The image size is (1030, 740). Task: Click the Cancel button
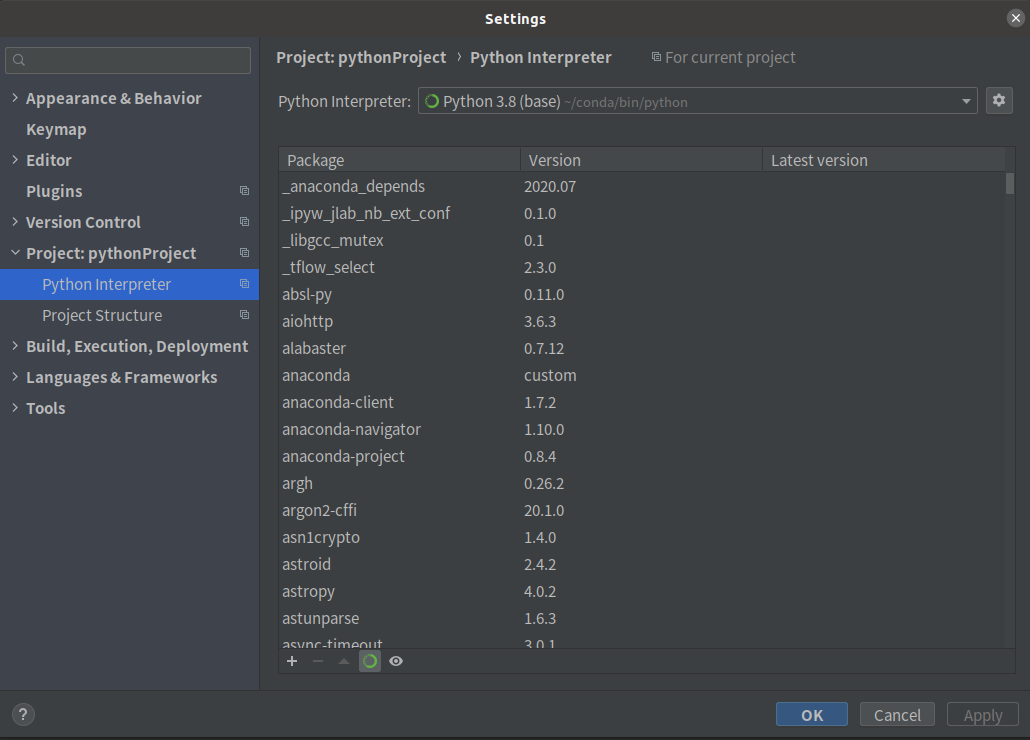897,714
